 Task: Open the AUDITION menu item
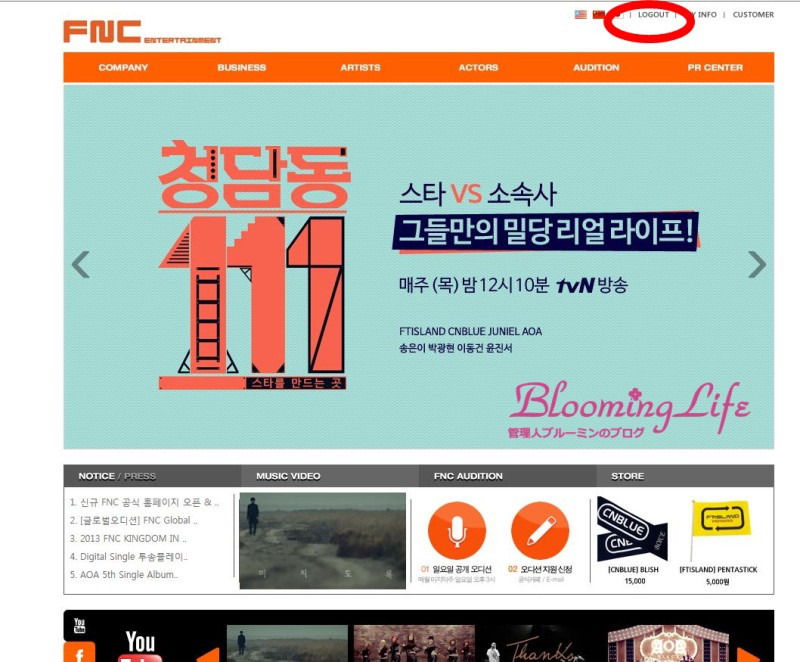click(x=596, y=68)
